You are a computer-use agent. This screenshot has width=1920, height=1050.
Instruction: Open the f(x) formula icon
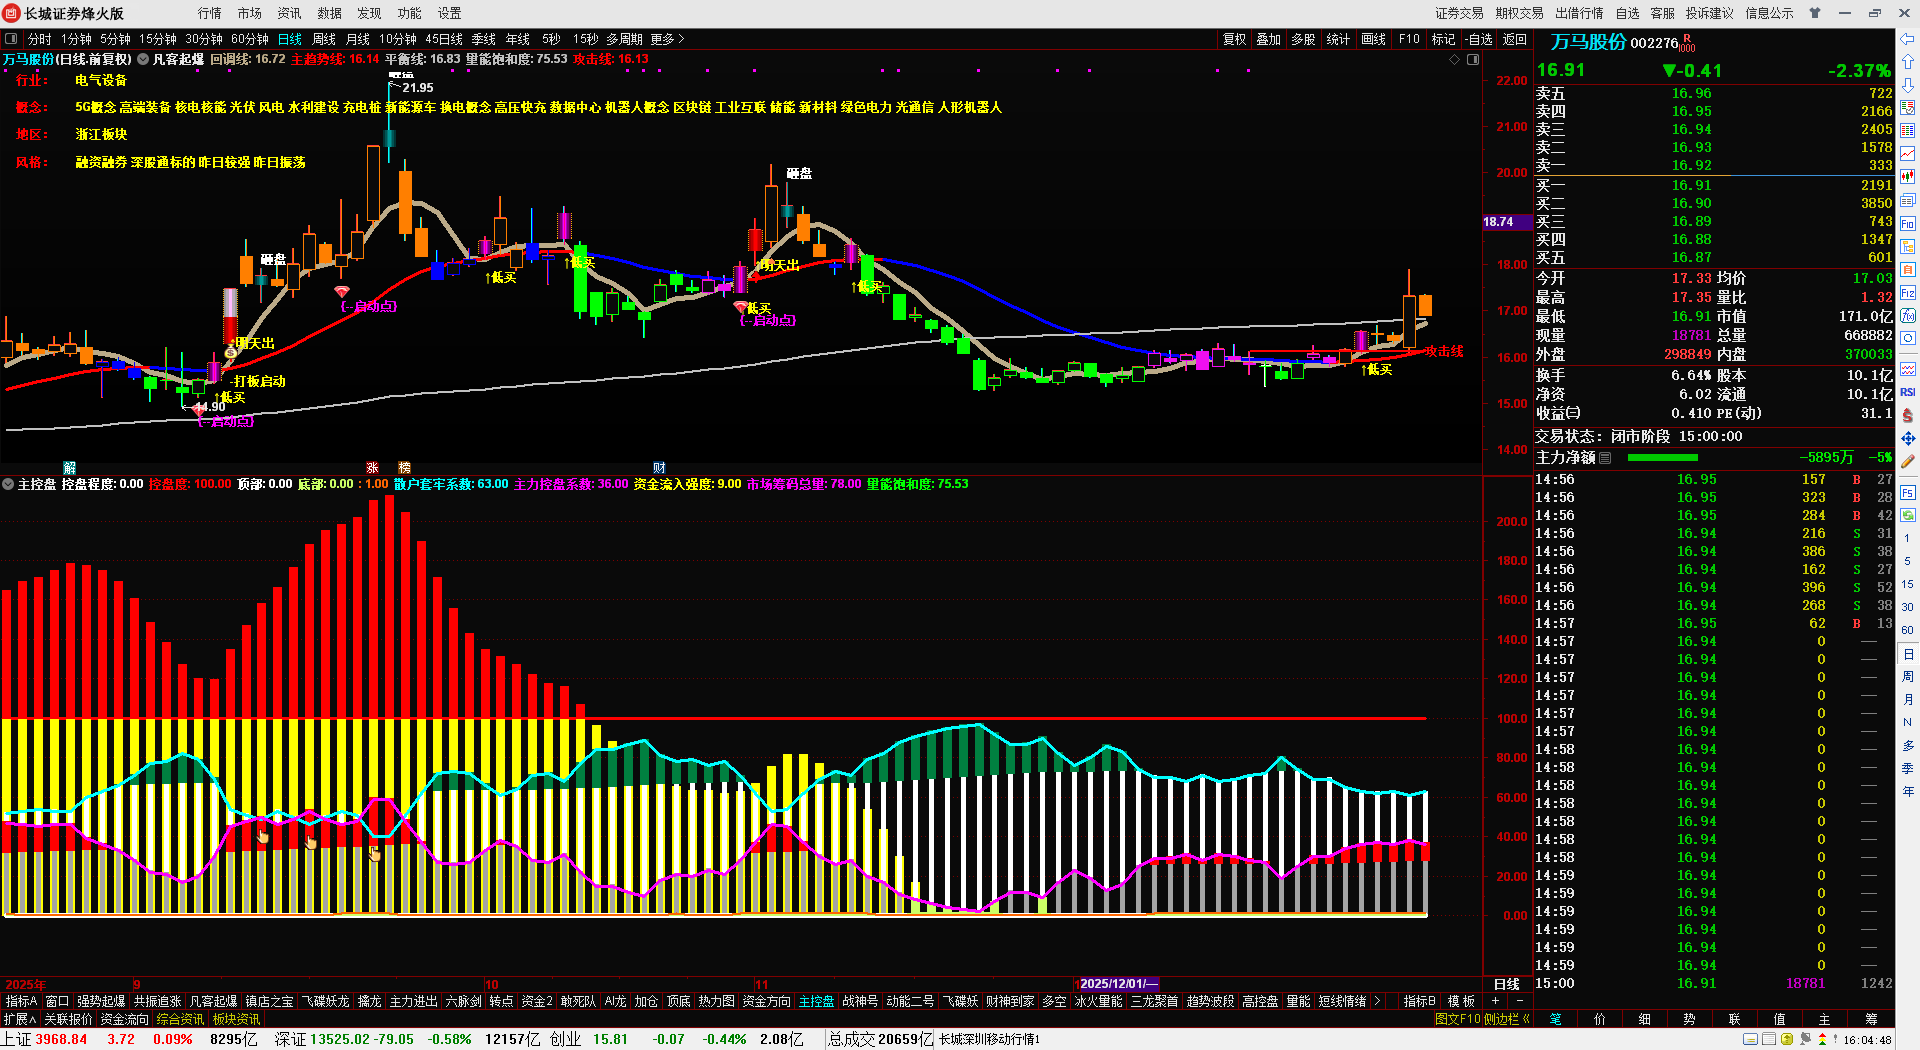pos(1907,316)
